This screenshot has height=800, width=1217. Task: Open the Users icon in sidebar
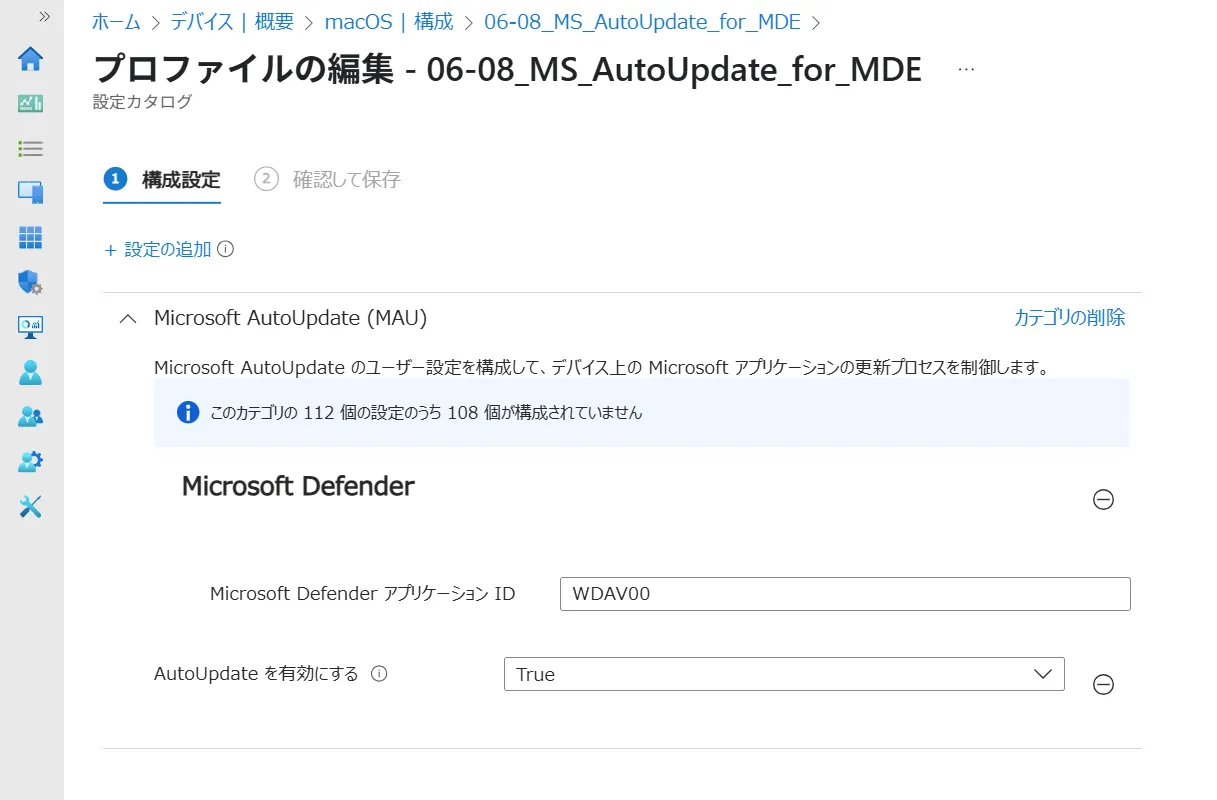(x=31, y=372)
